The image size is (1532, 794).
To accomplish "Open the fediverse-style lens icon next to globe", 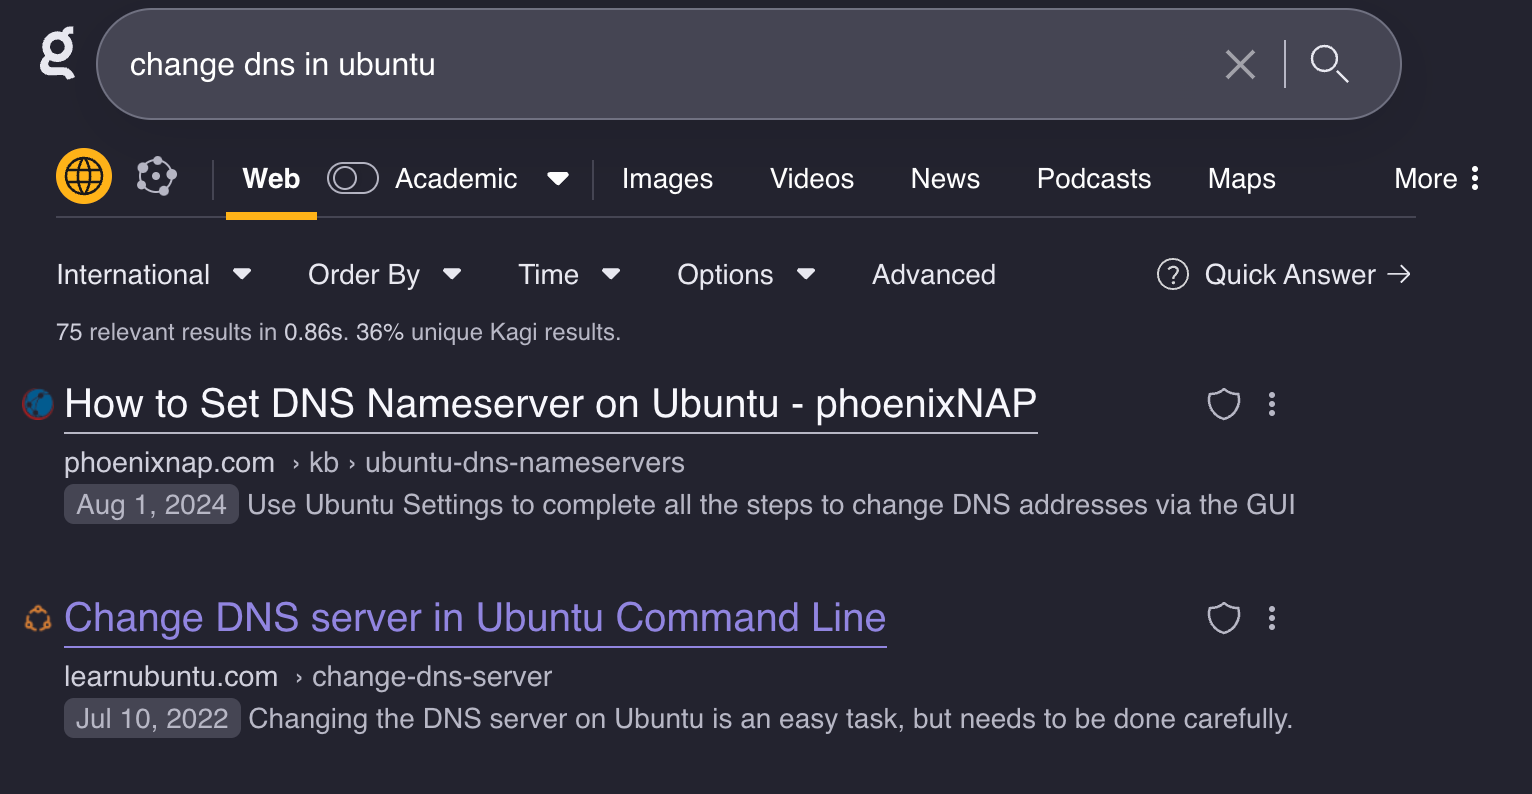I will point(157,177).
